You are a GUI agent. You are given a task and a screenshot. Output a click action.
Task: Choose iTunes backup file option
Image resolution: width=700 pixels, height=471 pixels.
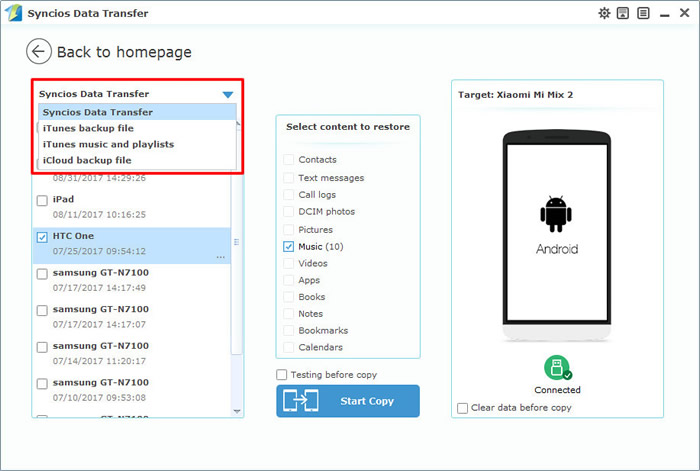pos(137,128)
